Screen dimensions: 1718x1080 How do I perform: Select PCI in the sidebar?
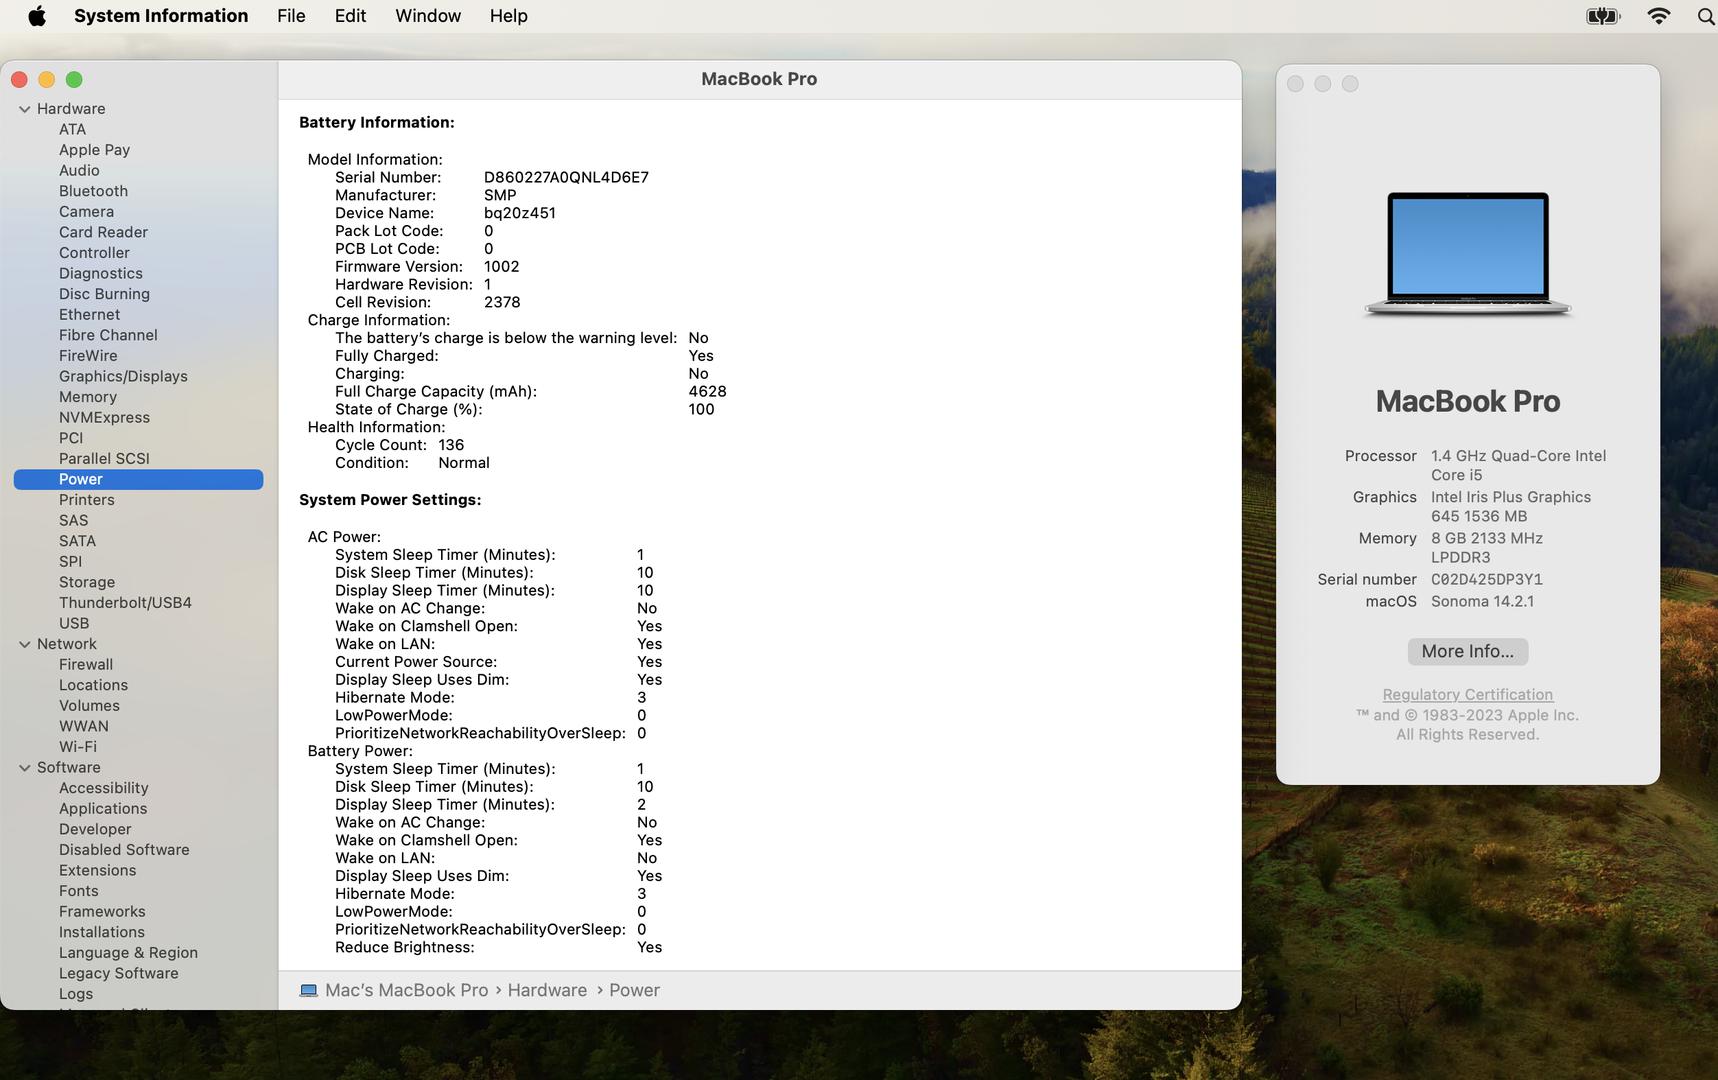point(71,438)
